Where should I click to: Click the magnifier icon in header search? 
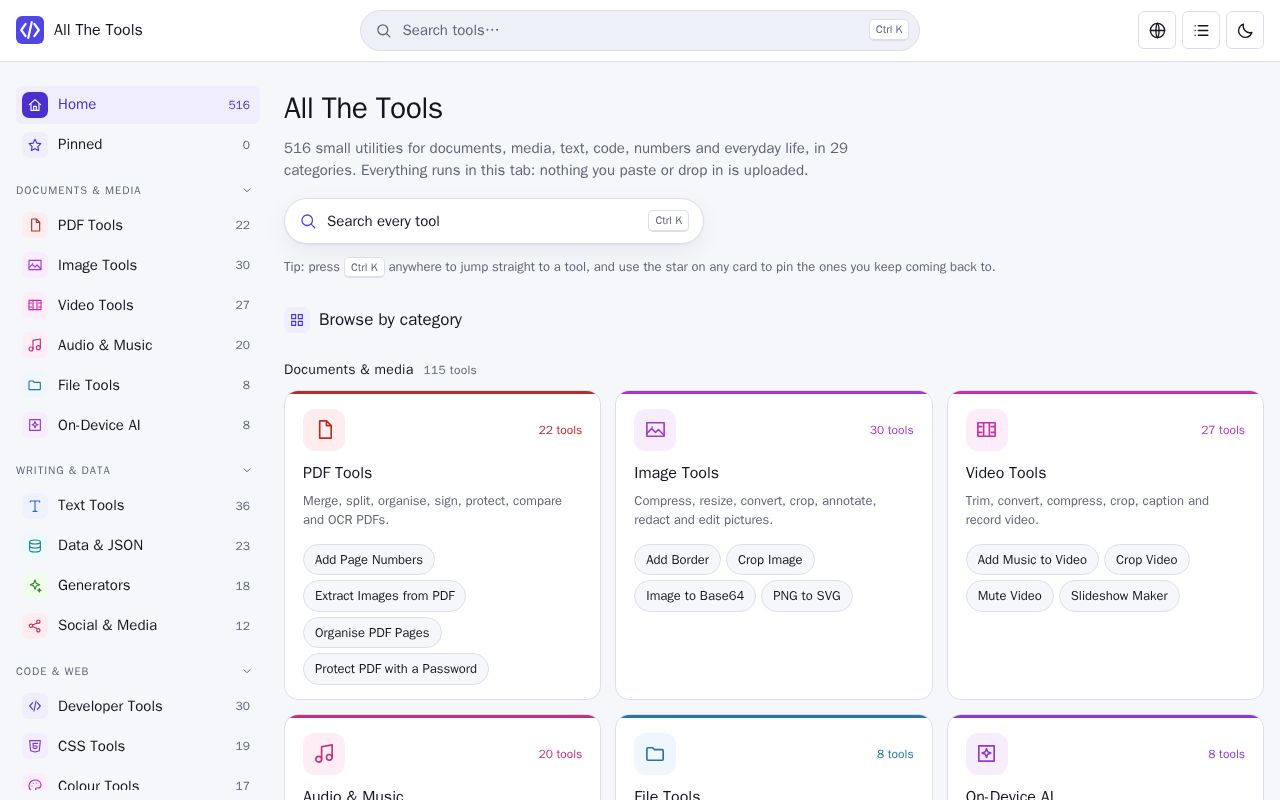(x=383, y=30)
